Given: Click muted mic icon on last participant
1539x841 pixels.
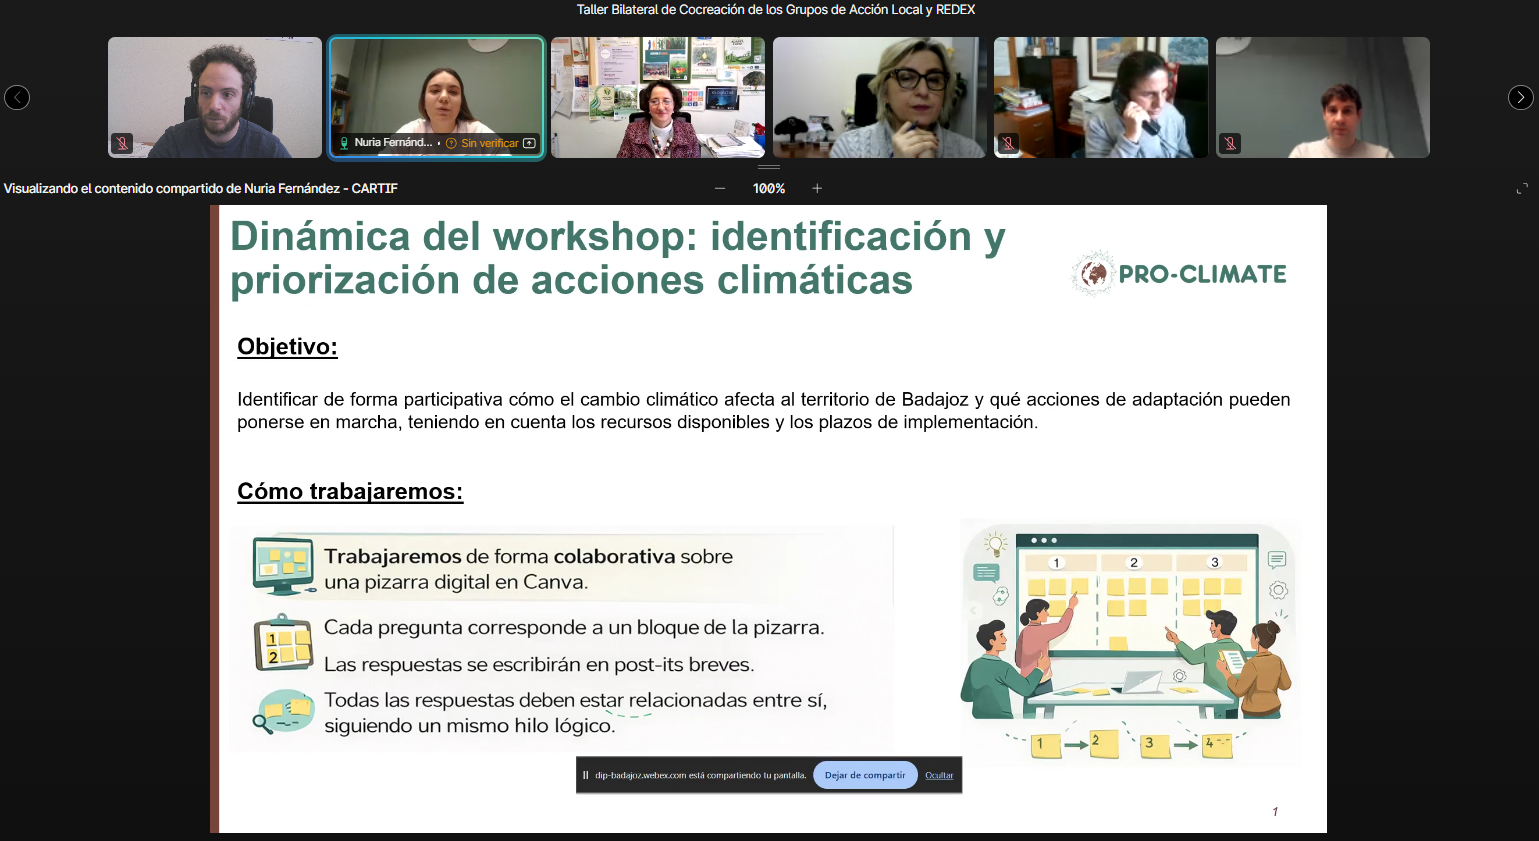Looking at the screenshot, I should pos(1230,143).
